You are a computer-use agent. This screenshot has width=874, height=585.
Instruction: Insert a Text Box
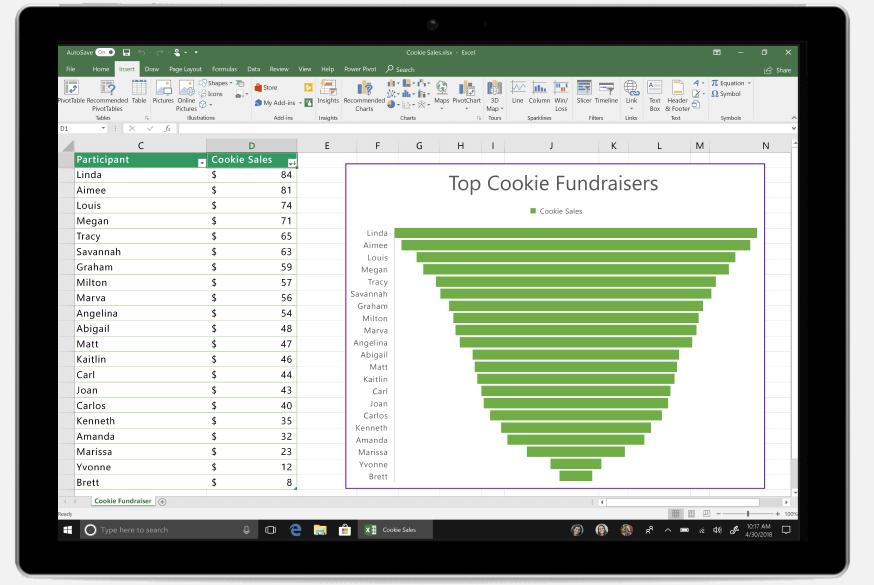tap(654, 96)
